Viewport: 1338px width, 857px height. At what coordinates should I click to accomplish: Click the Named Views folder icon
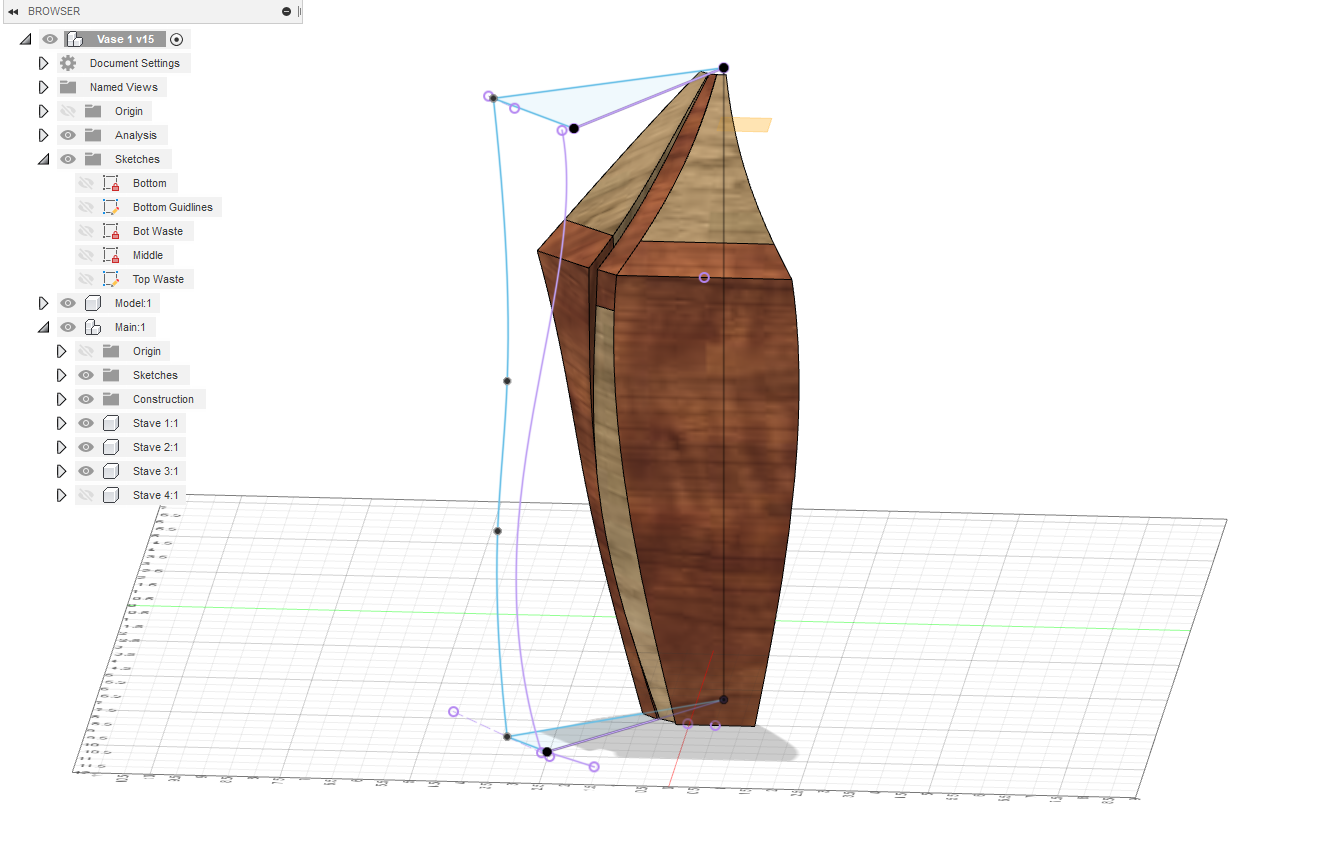coord(68,87)
